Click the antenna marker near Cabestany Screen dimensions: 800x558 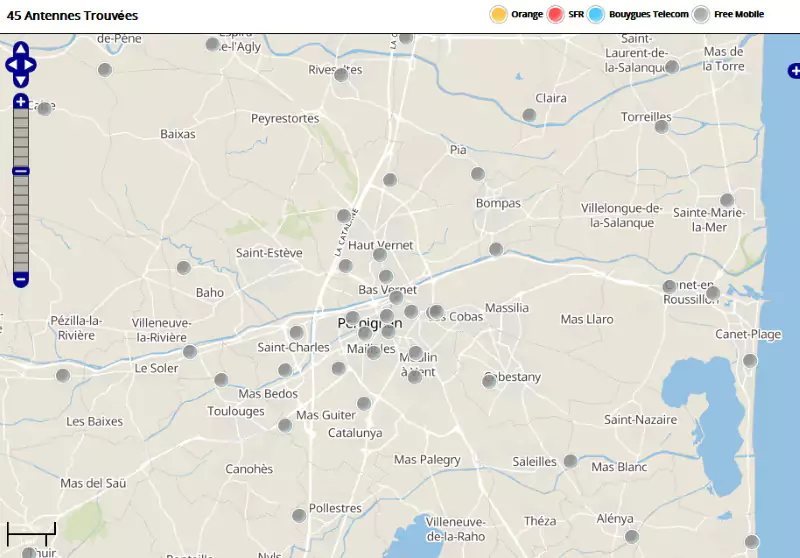489,381
